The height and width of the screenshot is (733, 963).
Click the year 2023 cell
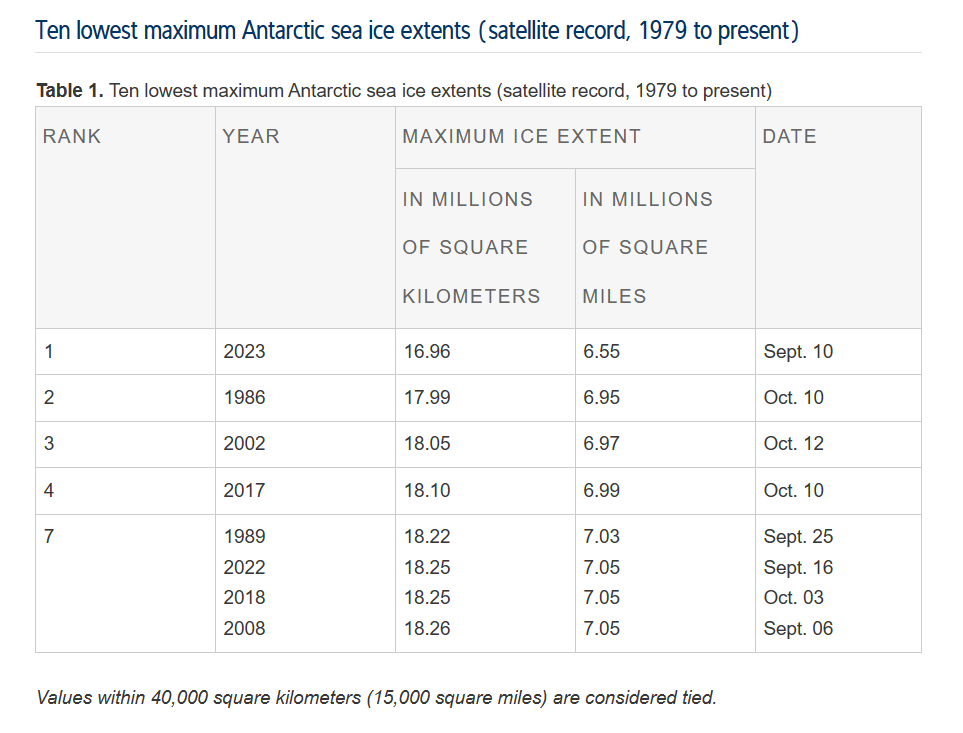pyautogui.click(x=244, y=352)
